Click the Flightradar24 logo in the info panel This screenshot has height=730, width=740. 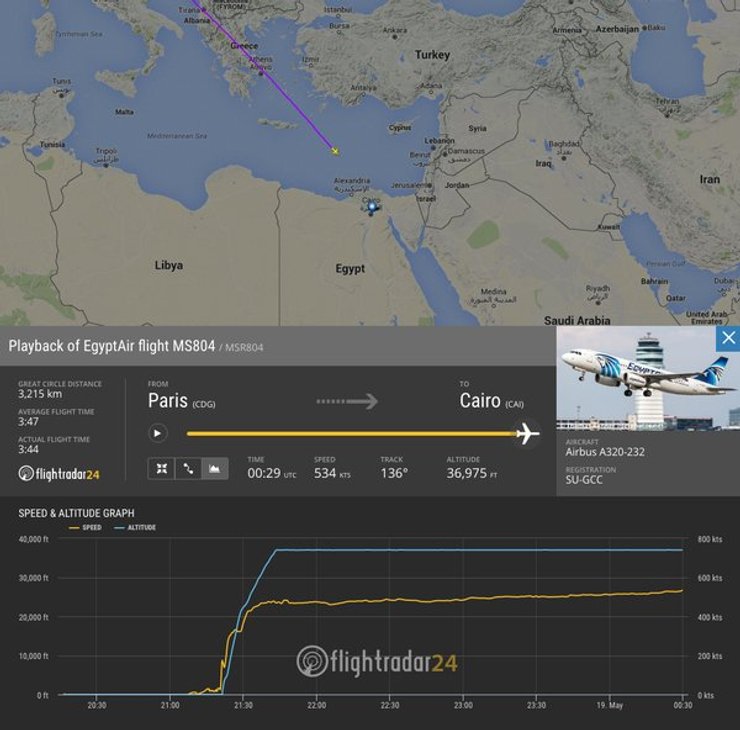(x=59, y=473)
